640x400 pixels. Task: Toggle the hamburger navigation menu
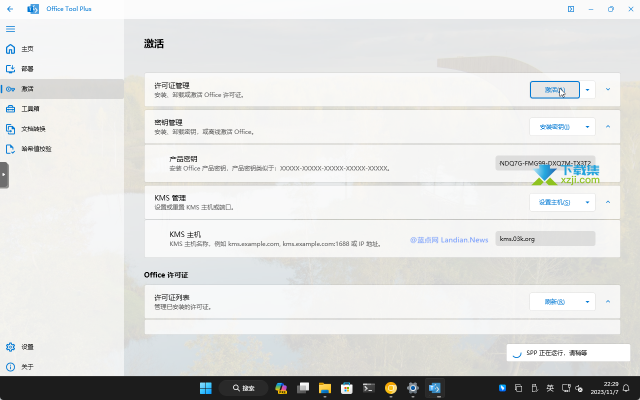(10, 29)
